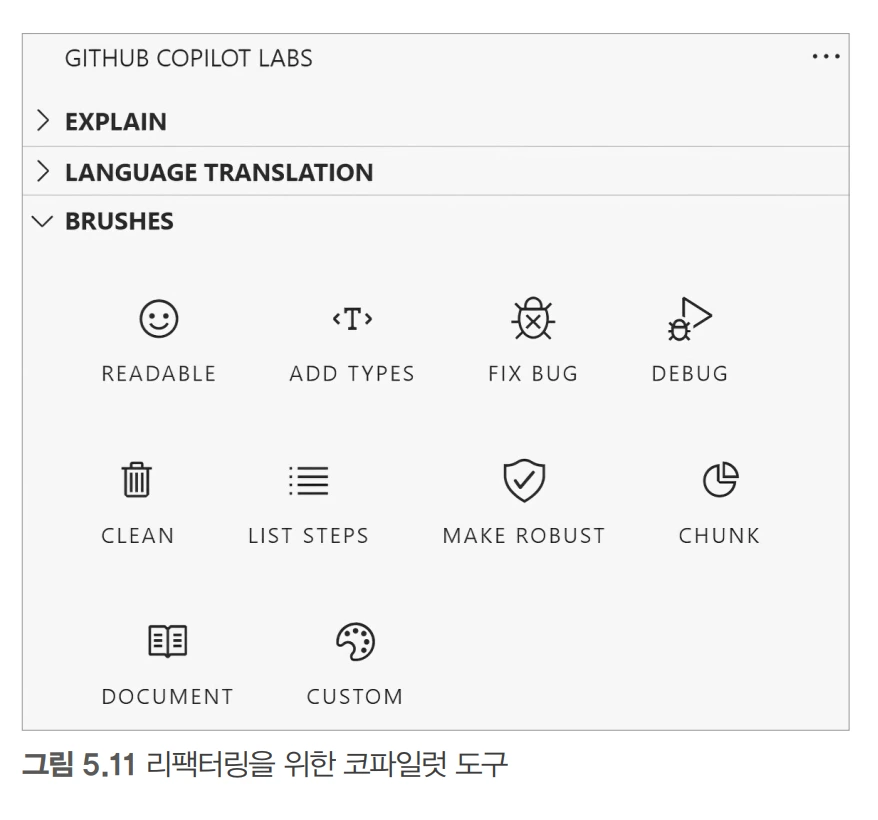Select the Chunk pie chart icon
The image size is (878, 820).
coord(721,479)
